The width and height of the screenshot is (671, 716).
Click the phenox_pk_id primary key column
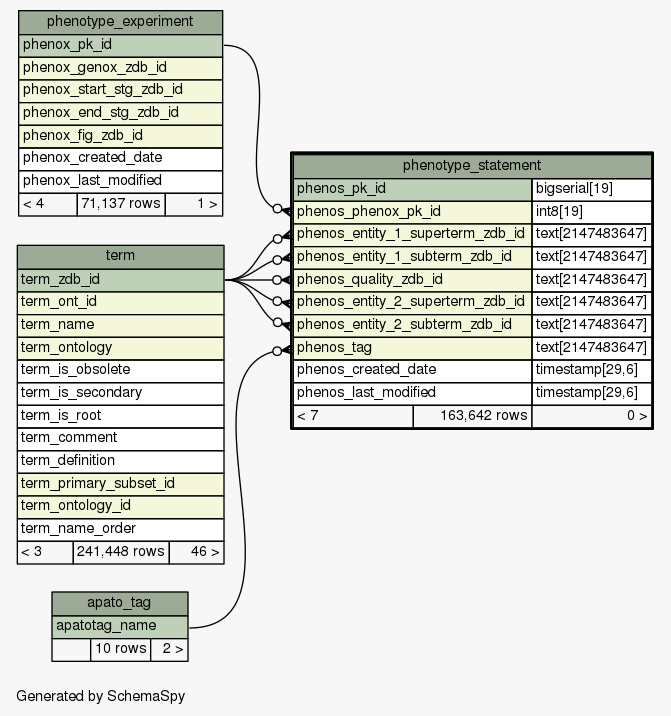pos(120,45)
